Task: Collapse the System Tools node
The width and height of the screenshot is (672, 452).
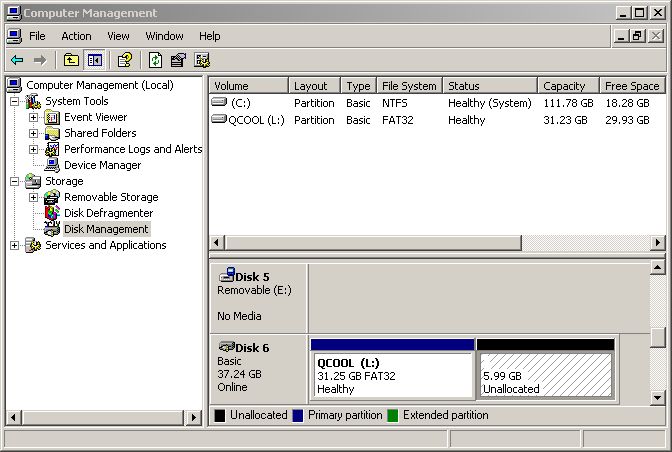Action: pyautogui.click(x=15, y=101)
